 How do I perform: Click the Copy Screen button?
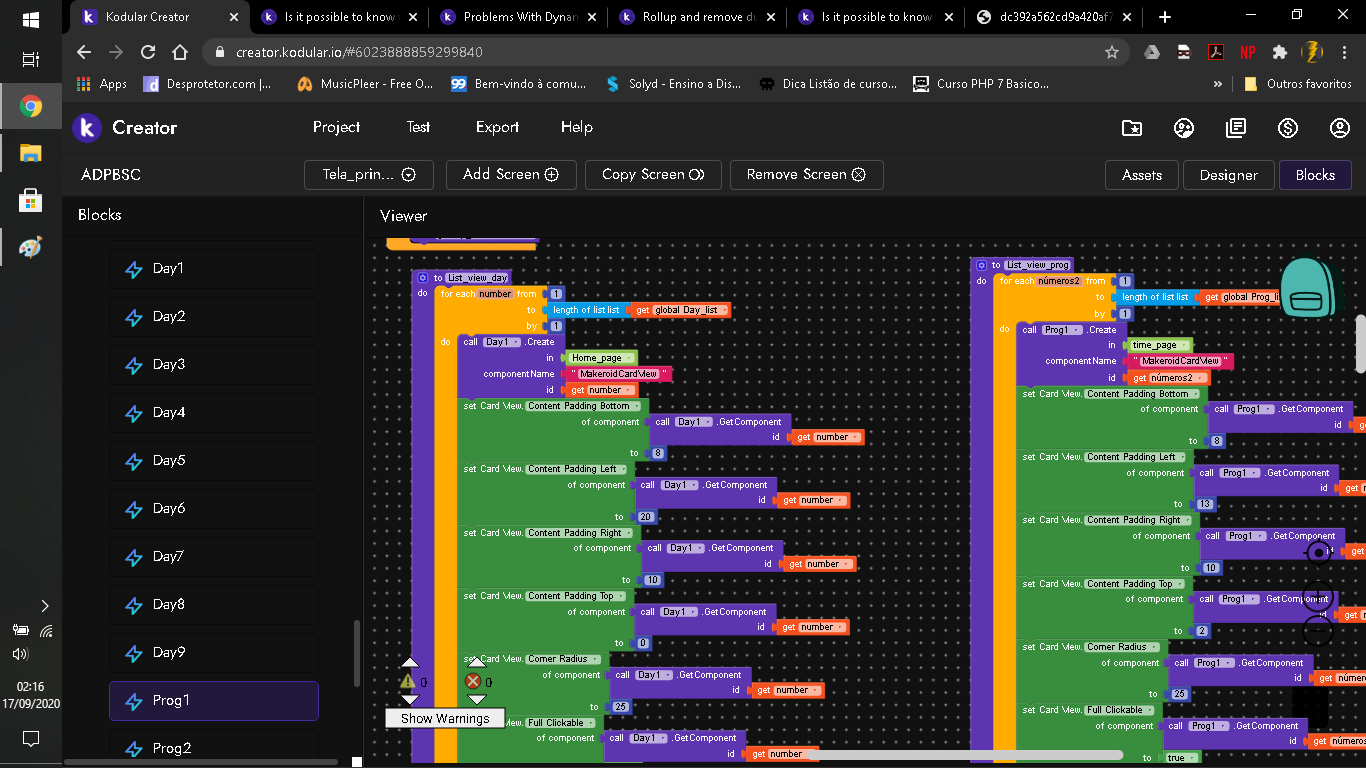(x=653, y=174)
